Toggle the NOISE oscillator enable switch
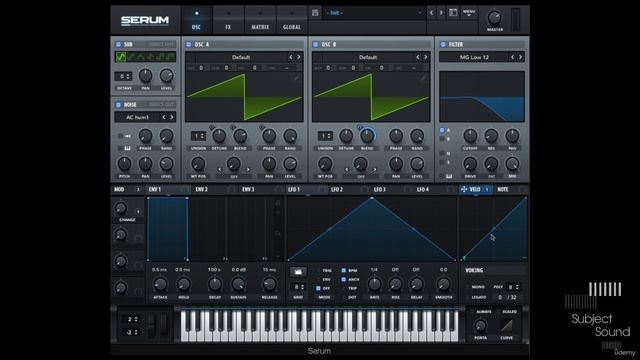 tap(118, 105)
